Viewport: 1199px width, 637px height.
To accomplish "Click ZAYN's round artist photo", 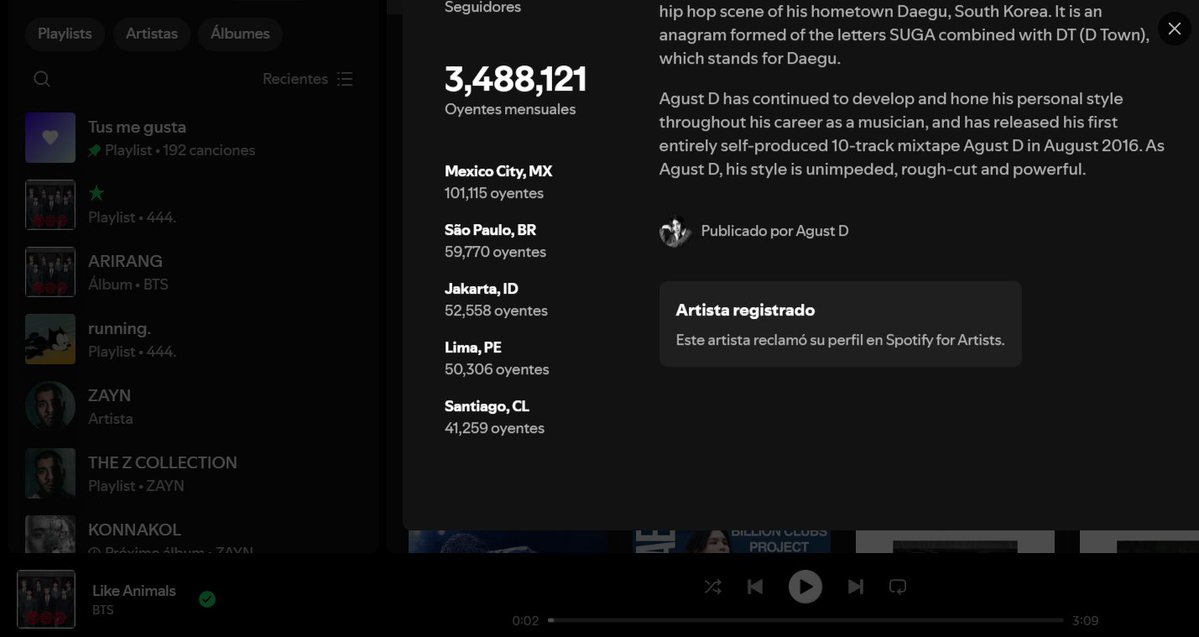I will click(x=50, y=406).
